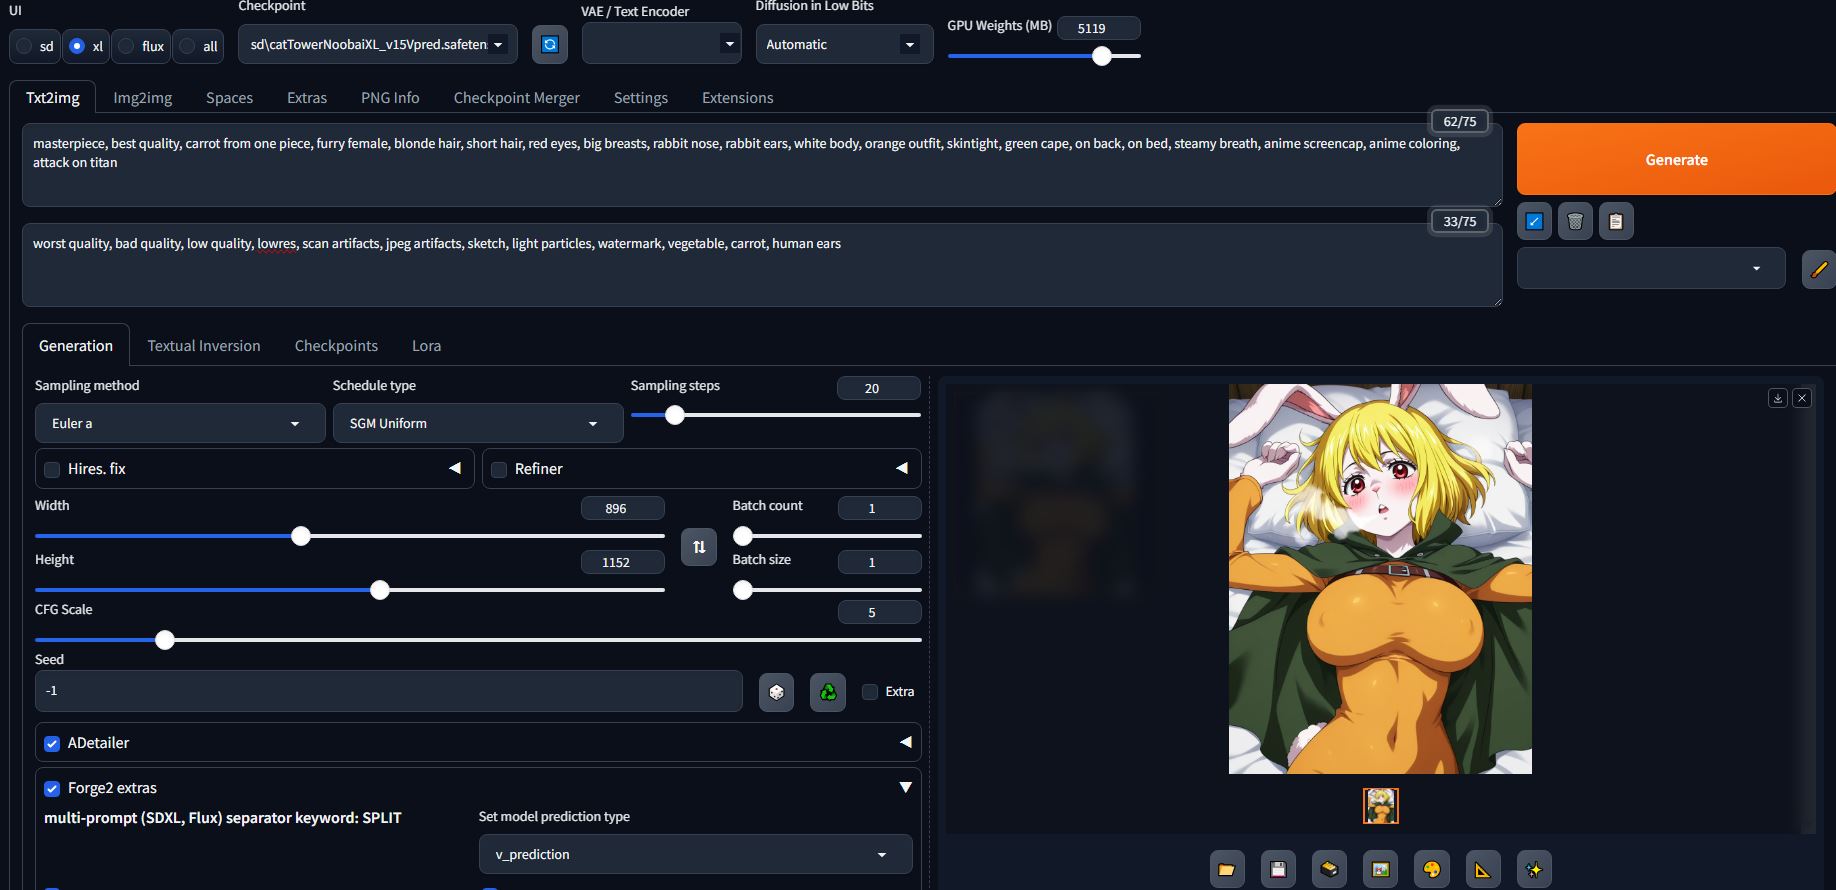The width and height of the screenshot is (1836, 890).
Task: Enable the Hires. fix checkbox
Action: tap(52, 469)
